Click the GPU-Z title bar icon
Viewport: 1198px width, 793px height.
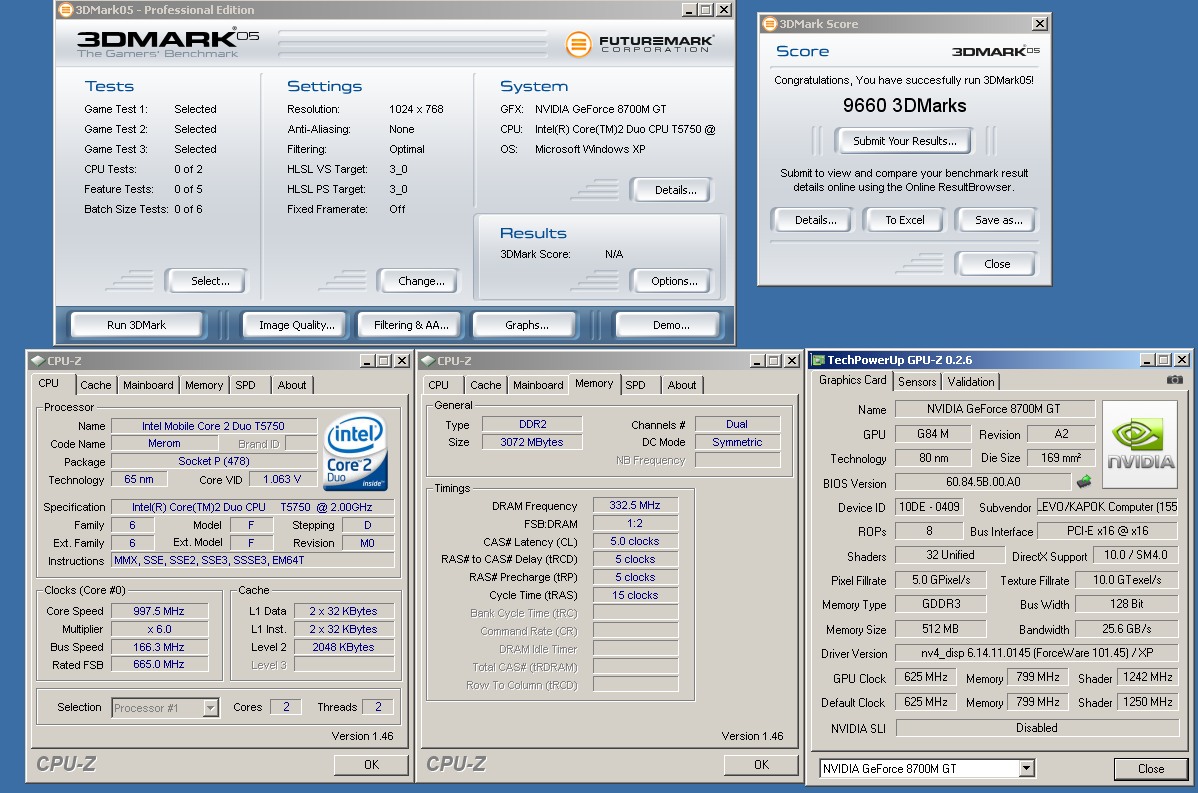[x=818, y=360]
